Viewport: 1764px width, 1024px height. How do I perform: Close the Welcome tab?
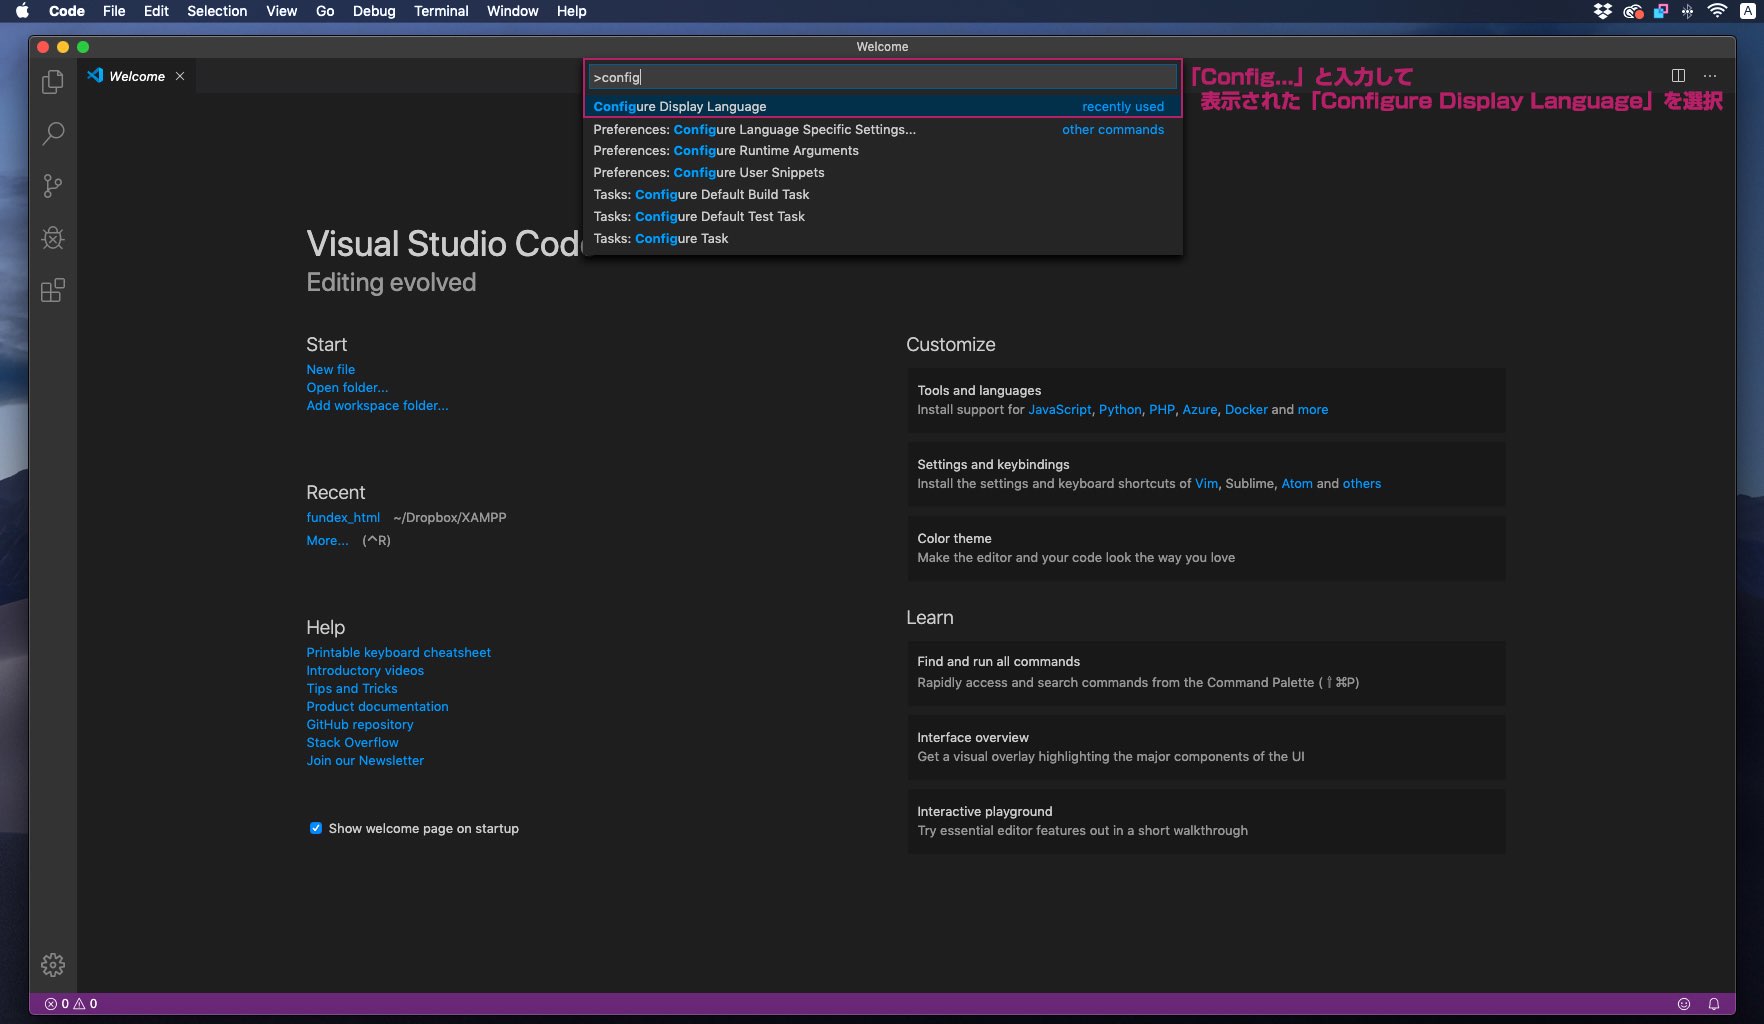click(x=180, y=76)
